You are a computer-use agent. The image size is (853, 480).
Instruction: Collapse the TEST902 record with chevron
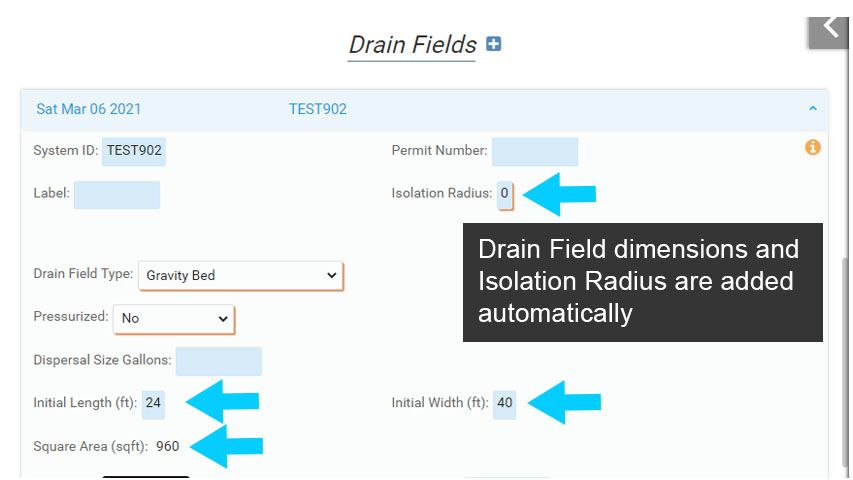point(812,109)
